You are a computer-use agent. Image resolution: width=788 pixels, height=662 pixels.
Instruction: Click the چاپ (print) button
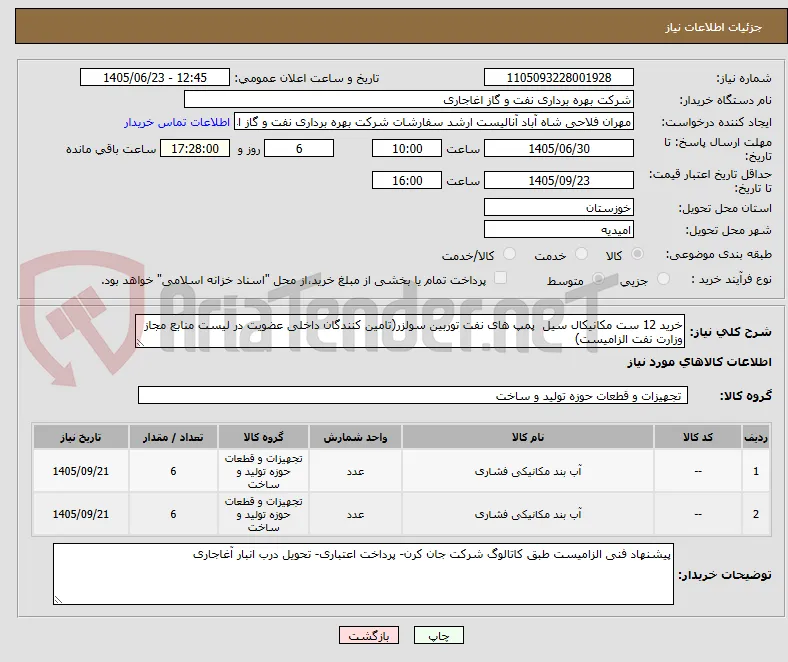[438, 635]
